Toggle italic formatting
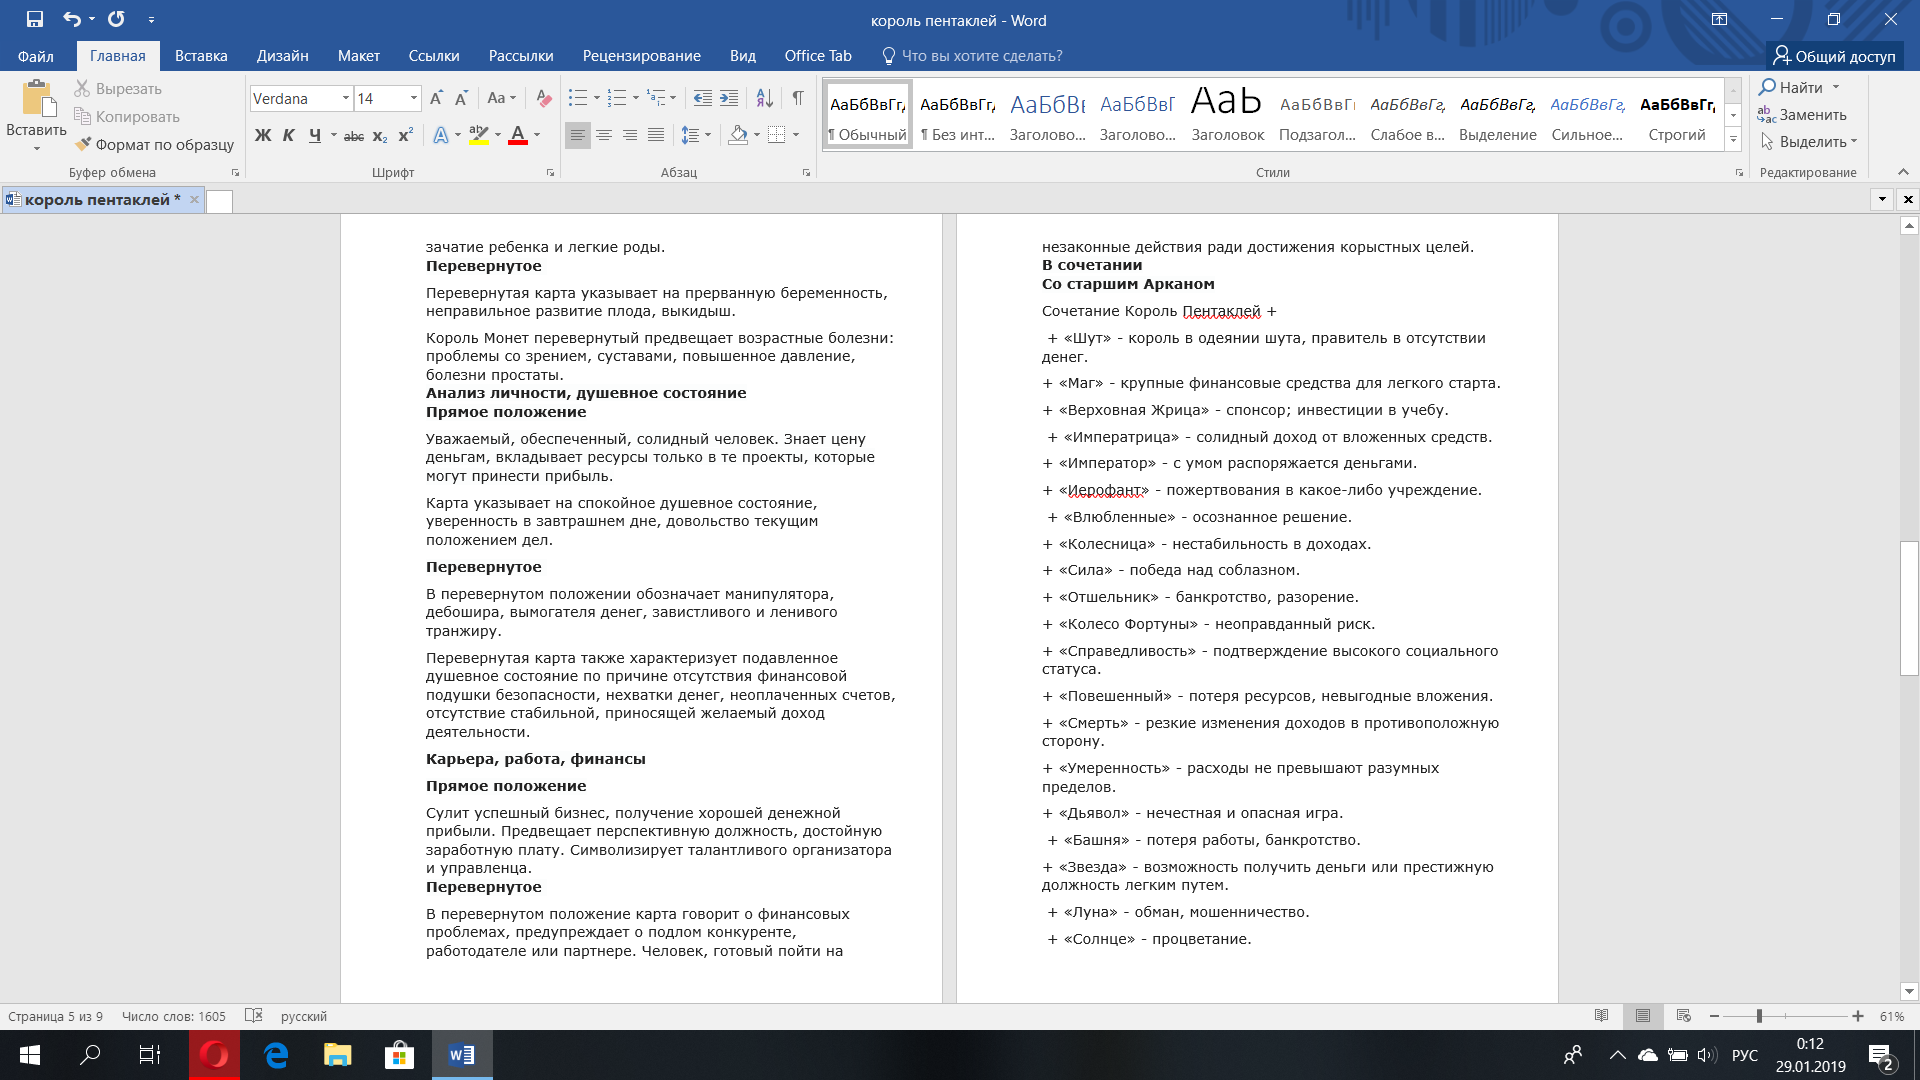The height and width of the screenshot is (1080, 1920). point(288,135)
